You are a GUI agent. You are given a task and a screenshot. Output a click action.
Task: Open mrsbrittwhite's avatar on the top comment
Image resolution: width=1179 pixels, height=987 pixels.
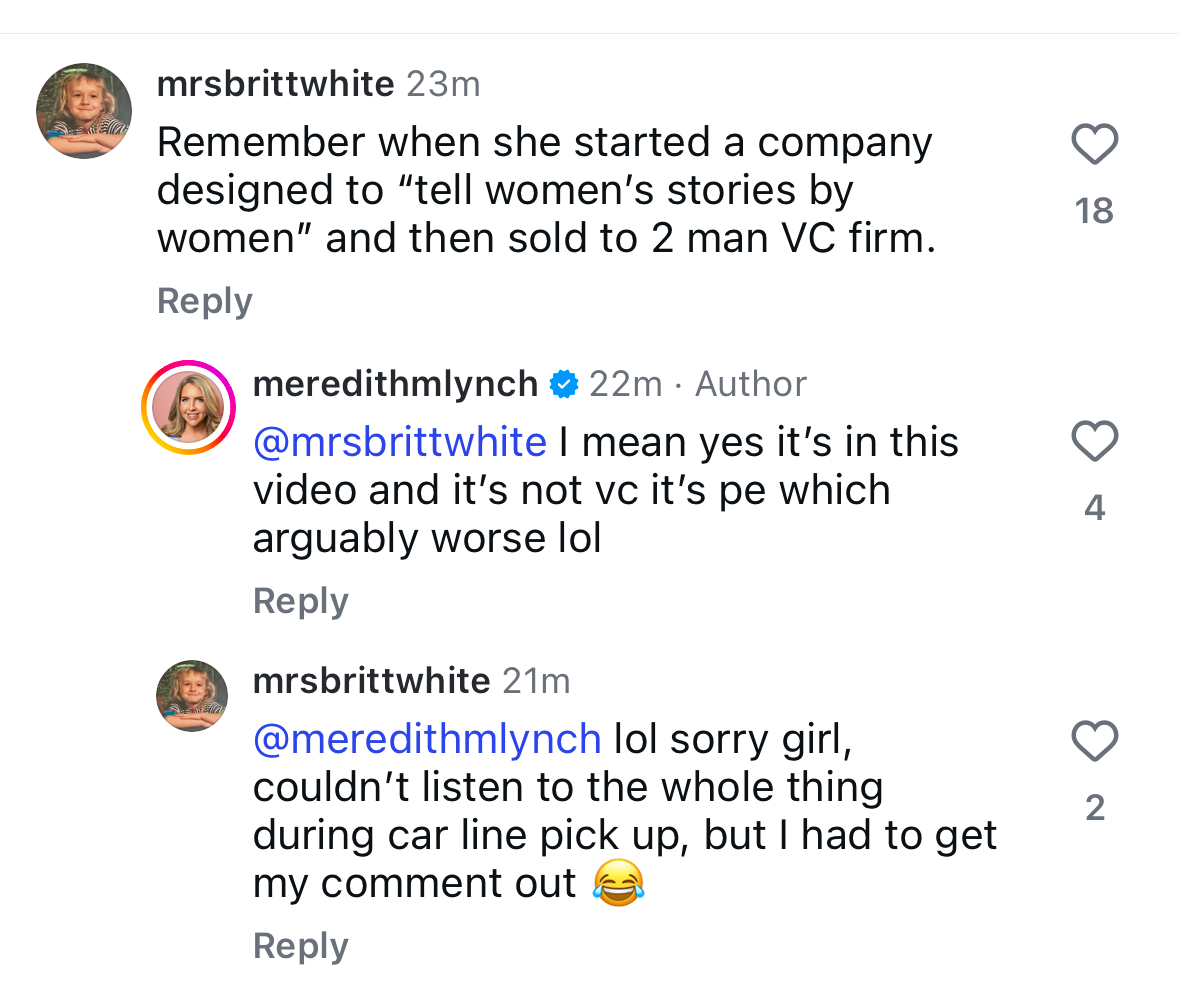(x=84, y=110)
